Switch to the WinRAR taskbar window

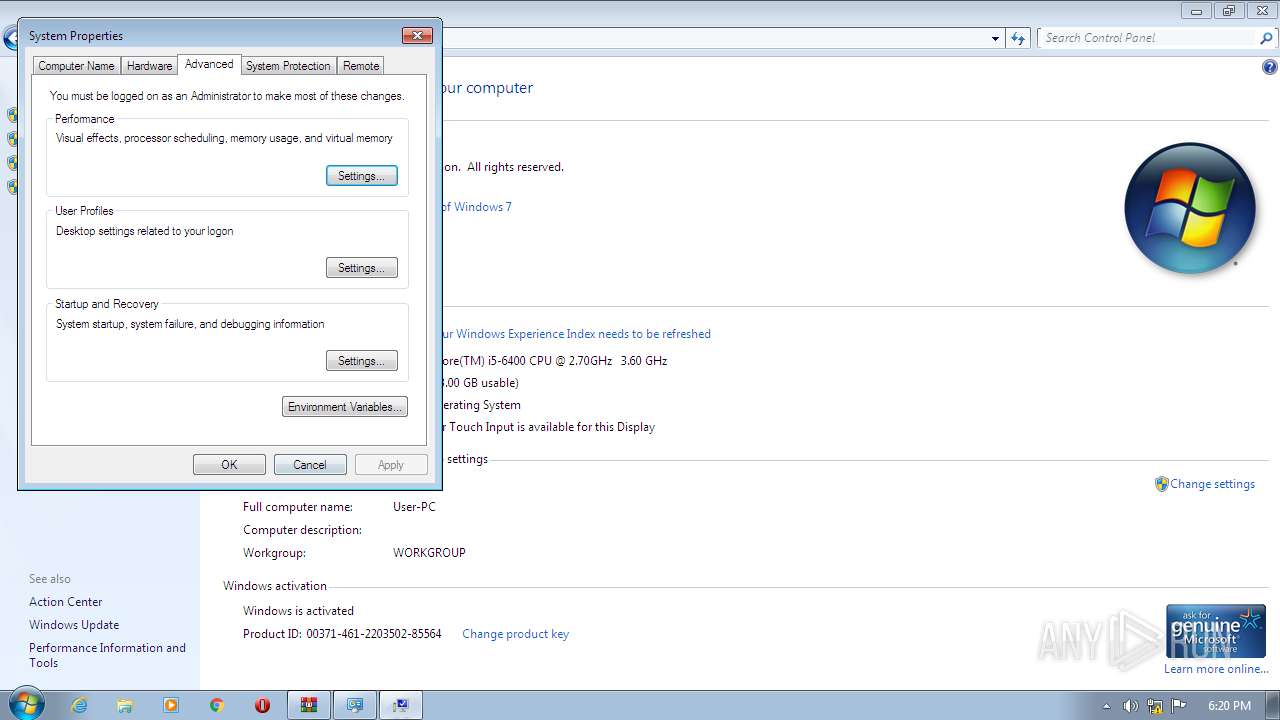pyautogui.click(x=309, y=705)
